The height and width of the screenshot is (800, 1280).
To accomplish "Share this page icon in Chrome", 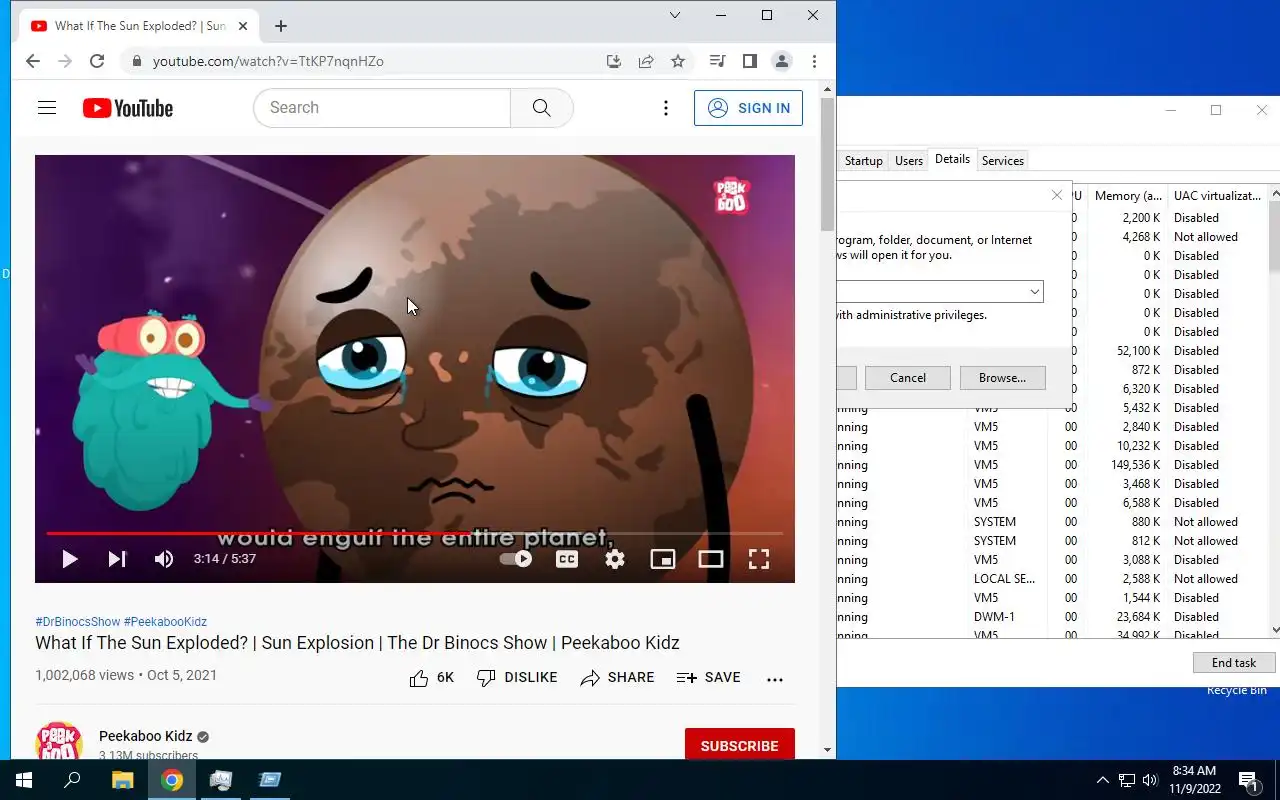I will pos(646,61).
